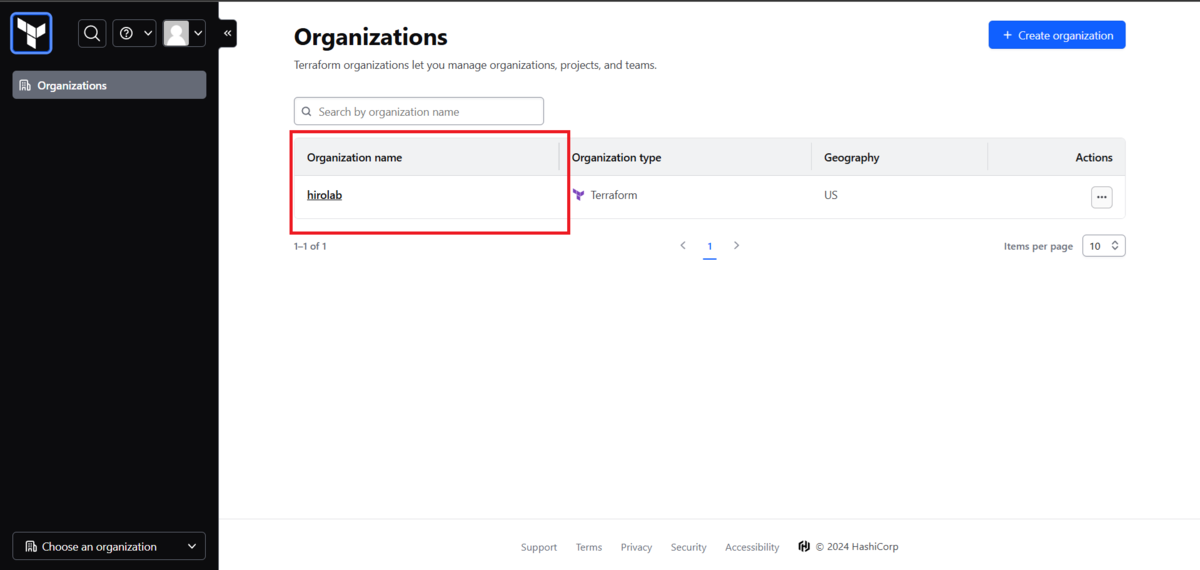Image resolution: width=1200 pixels, height=570 pixels.
Task: Open the Accessibility footer link
Action: click(x=752, y=547)
